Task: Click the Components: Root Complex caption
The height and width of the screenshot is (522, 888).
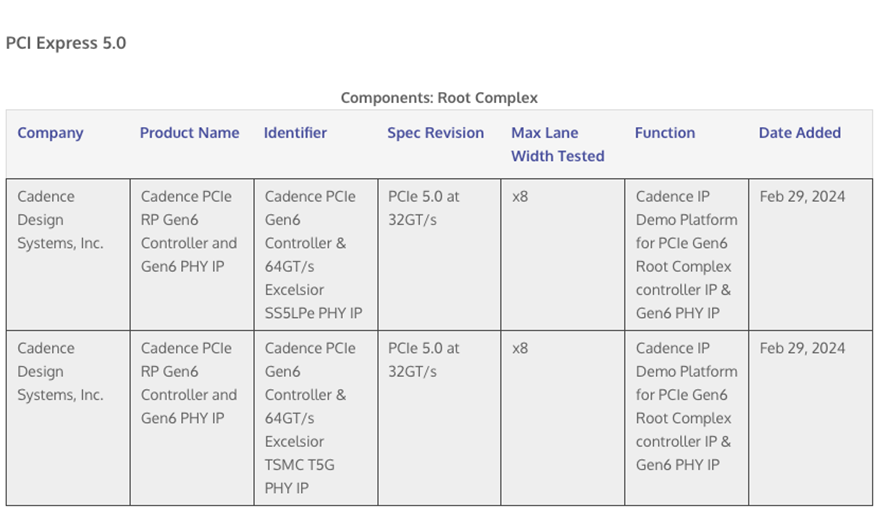Action: (439, 98)
